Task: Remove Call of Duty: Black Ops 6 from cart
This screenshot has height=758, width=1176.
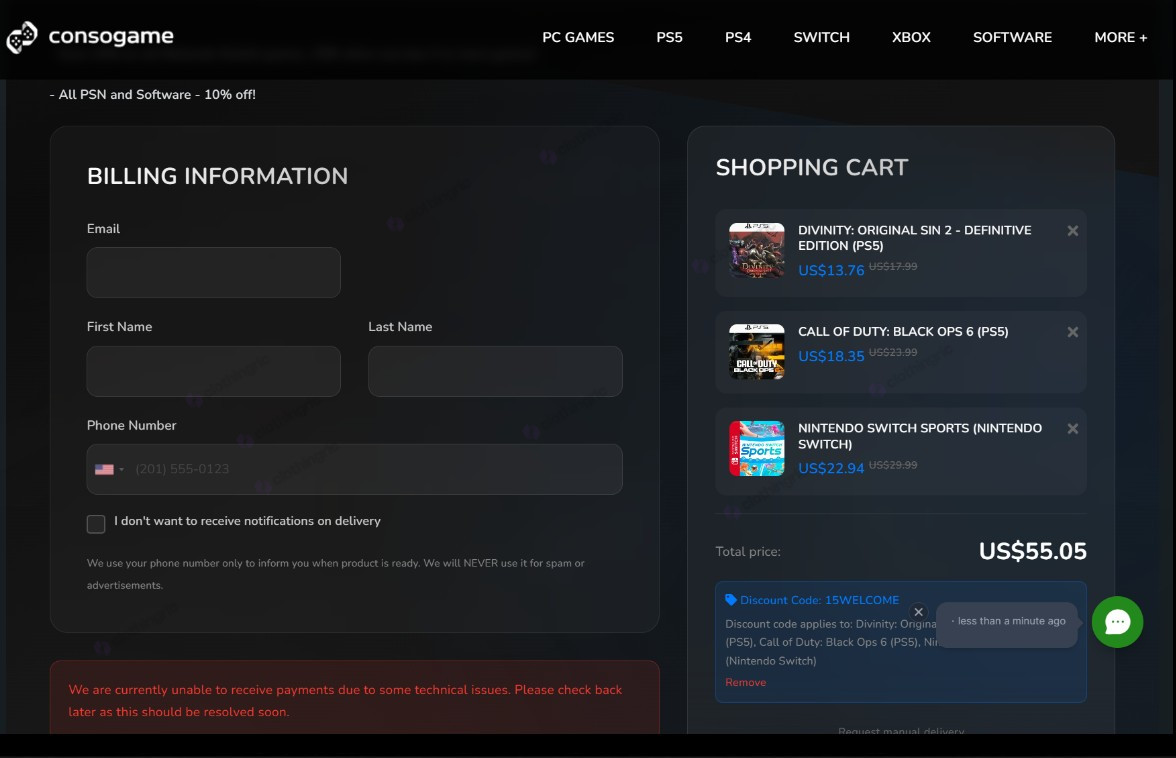Action: pos(1072,332)
